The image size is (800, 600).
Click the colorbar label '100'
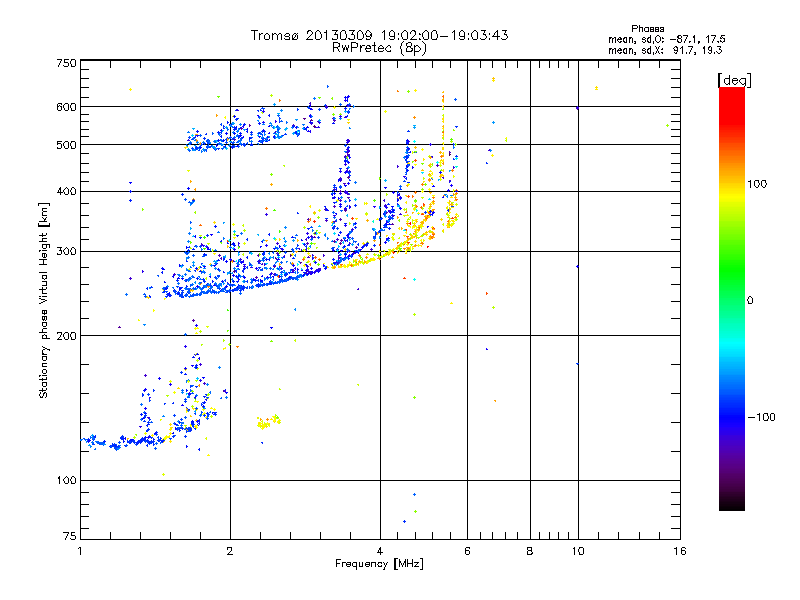pos(757,184)
